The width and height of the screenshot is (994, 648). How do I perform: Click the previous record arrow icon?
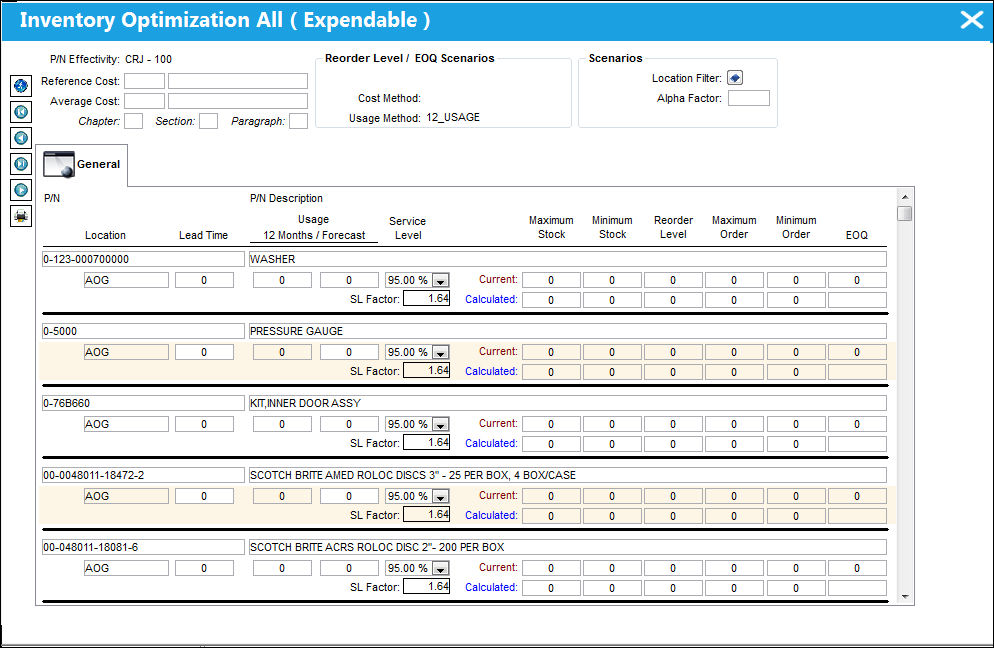pos(21,138)
